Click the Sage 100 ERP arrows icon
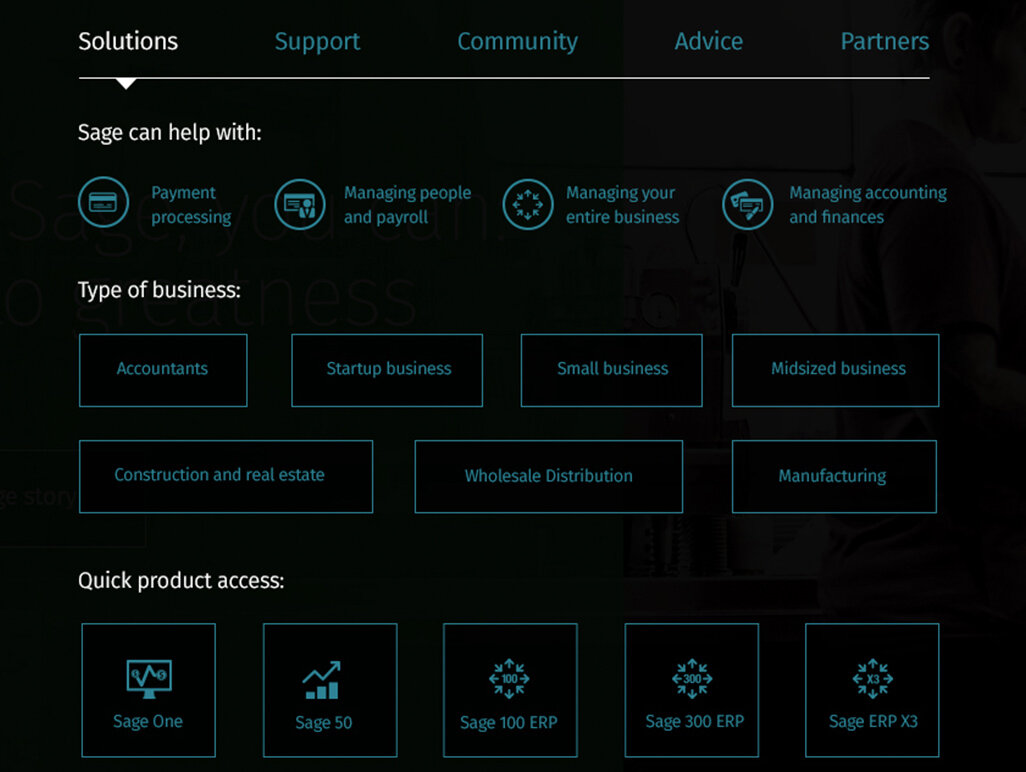Image resolution: width=1026 pixels, height=772 pixels. point(509,678)
